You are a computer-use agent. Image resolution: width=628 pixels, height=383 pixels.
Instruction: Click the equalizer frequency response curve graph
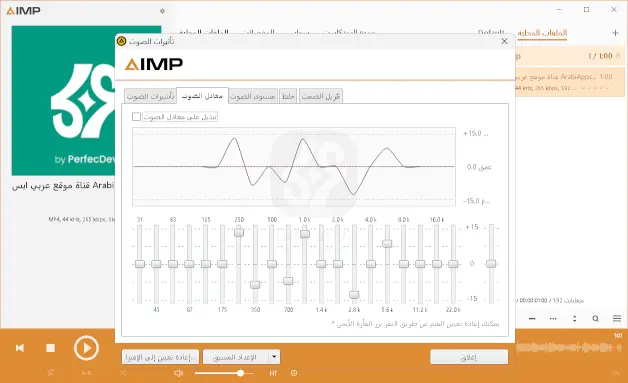tap(294, 167)
